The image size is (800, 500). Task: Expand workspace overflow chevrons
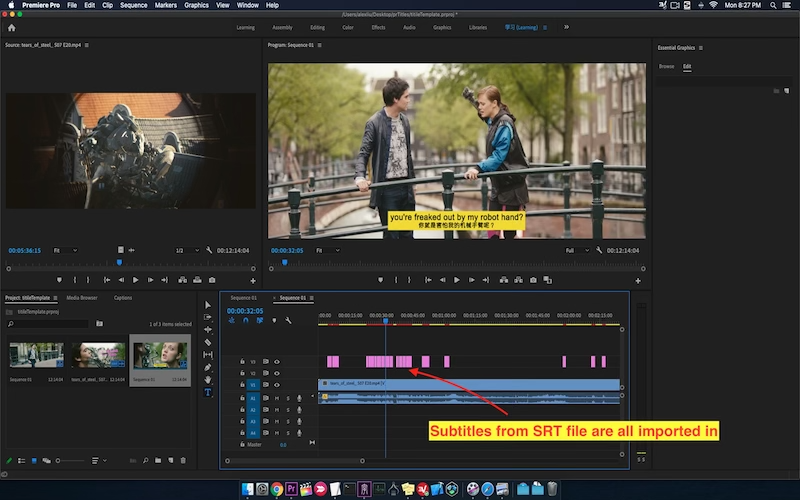click(566, 27)
